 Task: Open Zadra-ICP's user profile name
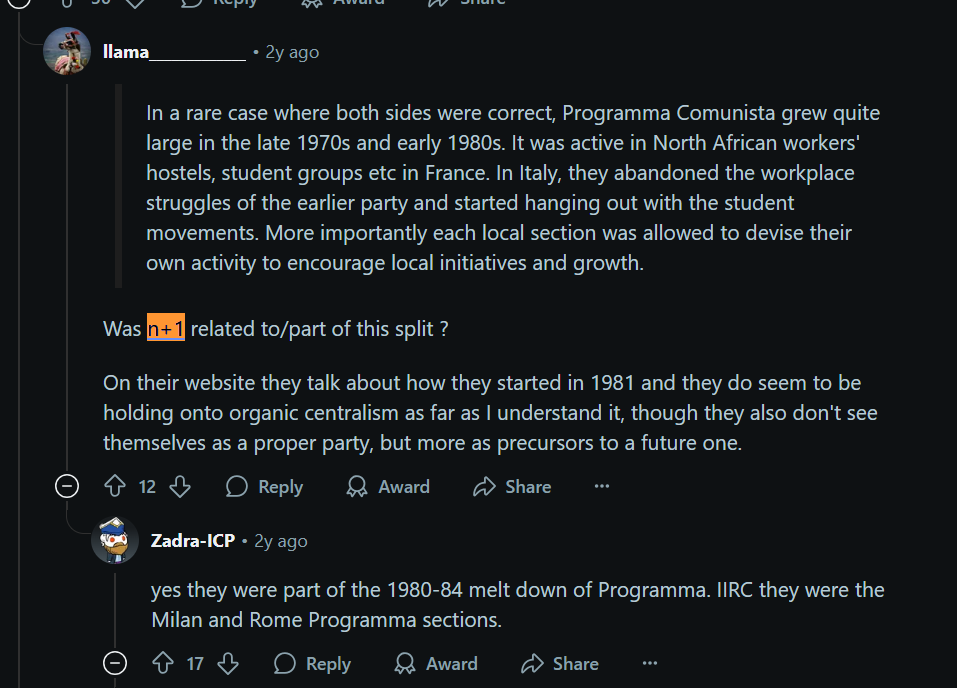click(193, 541)
